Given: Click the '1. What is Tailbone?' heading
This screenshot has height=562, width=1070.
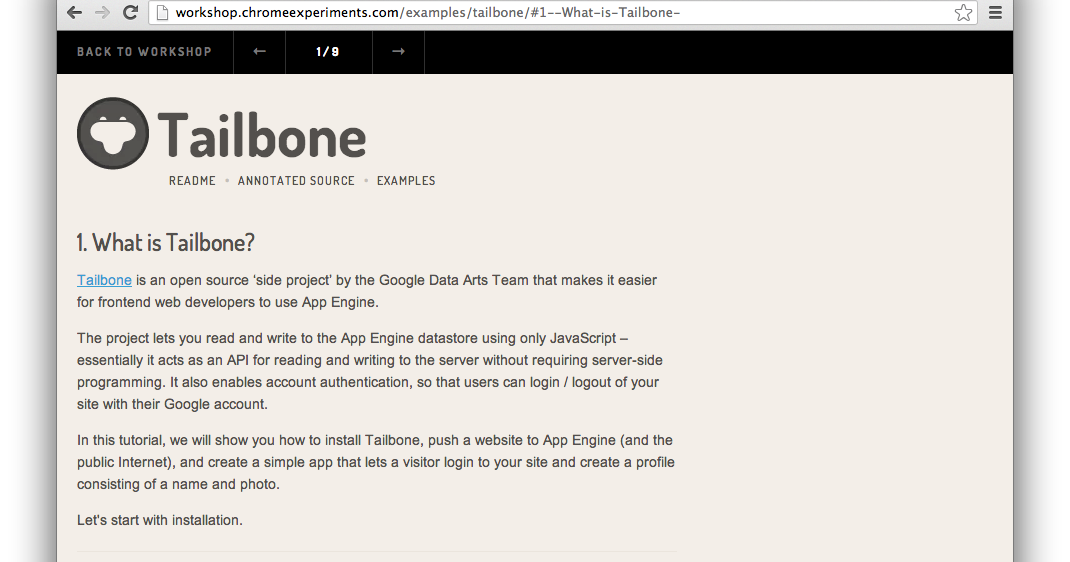Looking at the screenshot, I should click(165, 243).
